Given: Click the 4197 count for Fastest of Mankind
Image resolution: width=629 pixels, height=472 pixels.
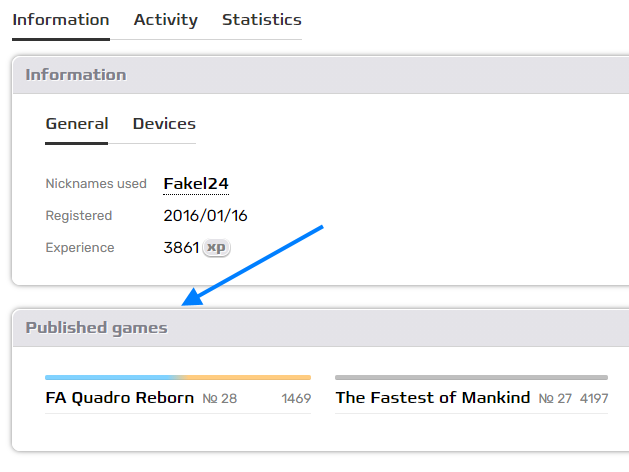Looking at the screenshot, I should click(x=594, y=399).
